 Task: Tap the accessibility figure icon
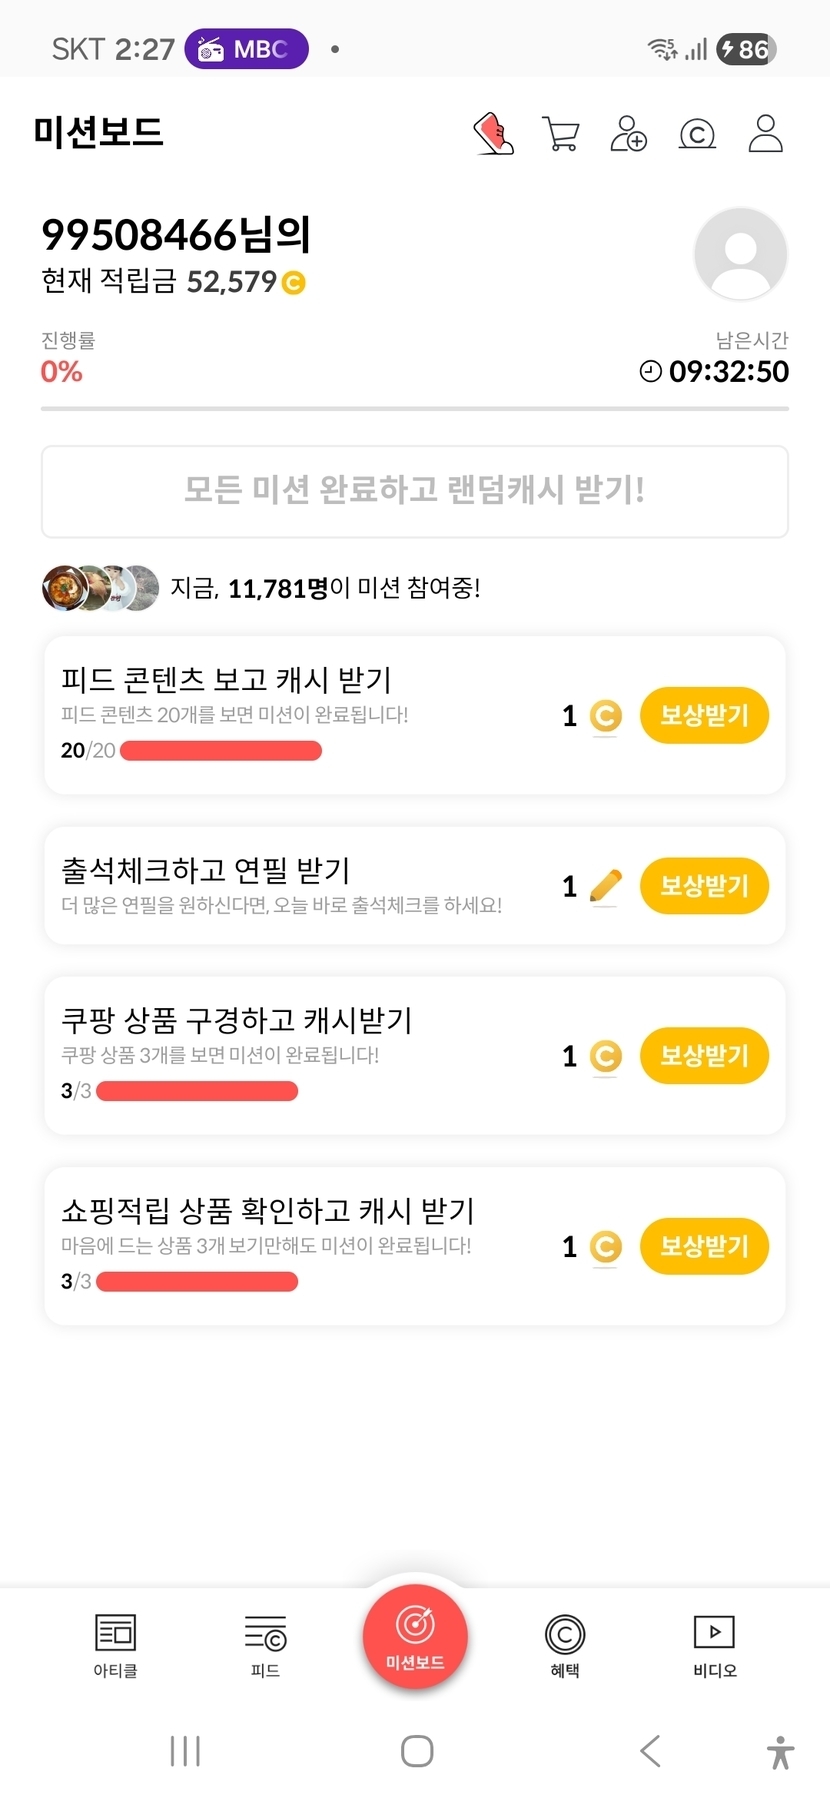[x=780, y=1752]
